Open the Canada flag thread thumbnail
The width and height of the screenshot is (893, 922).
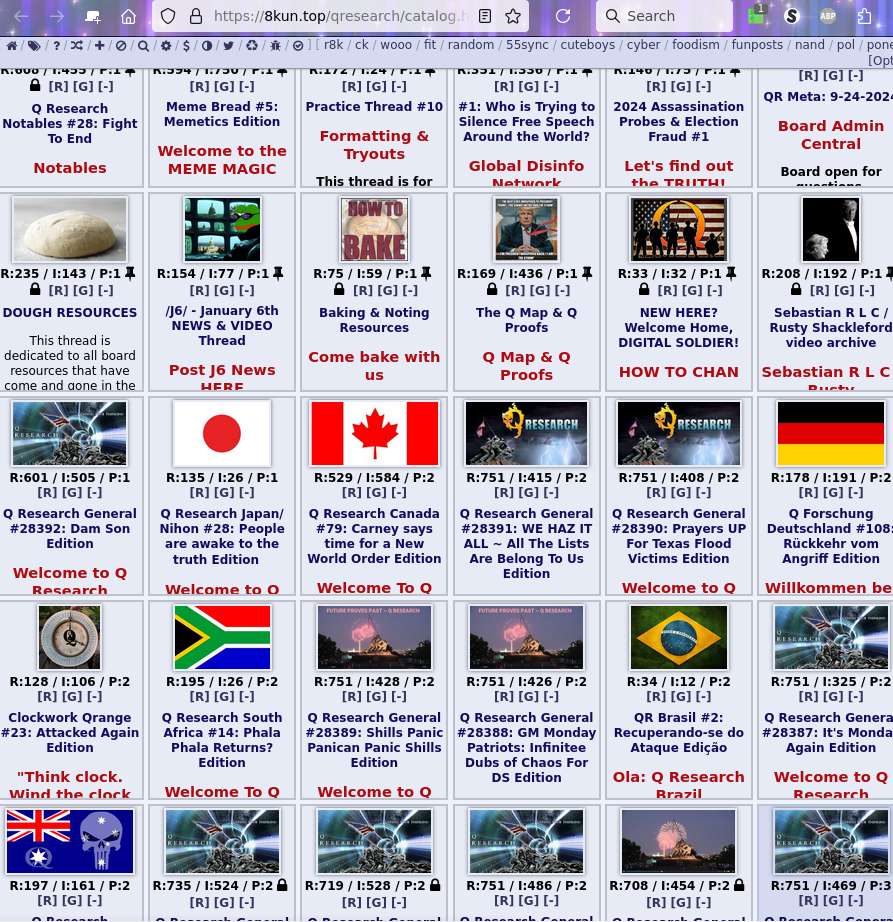(374, 433)
